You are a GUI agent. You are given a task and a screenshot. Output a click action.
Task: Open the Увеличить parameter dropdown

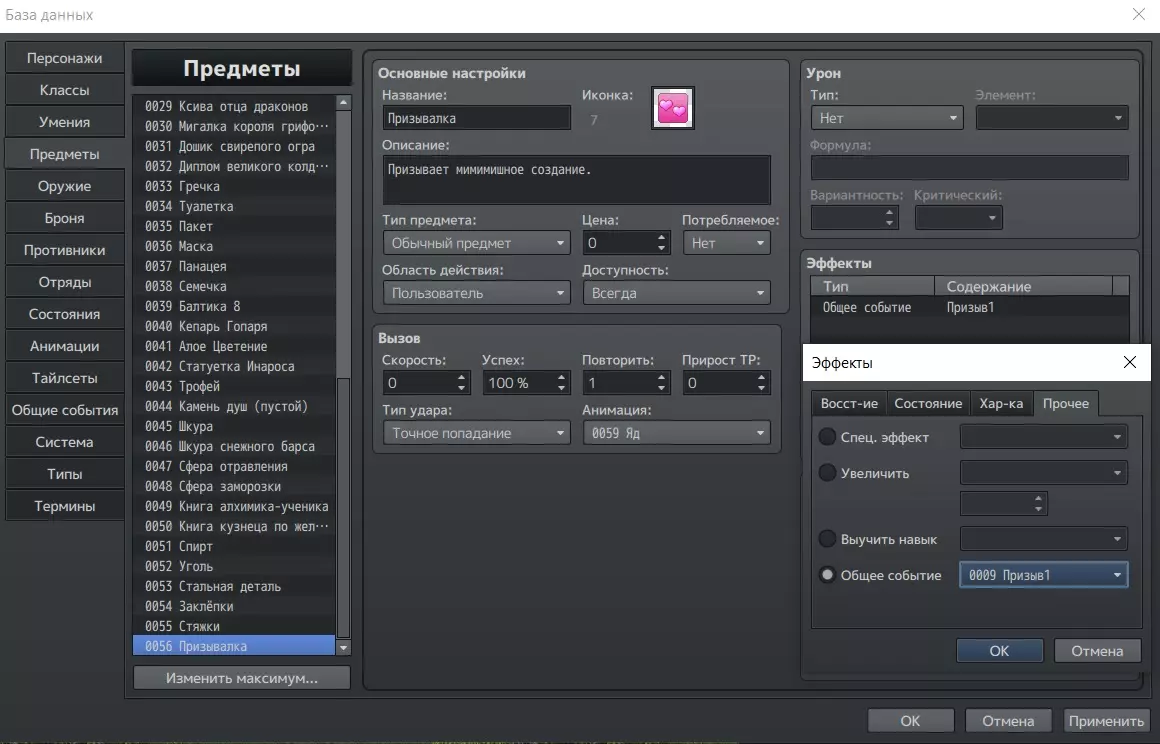click(x=1043, y=473)
